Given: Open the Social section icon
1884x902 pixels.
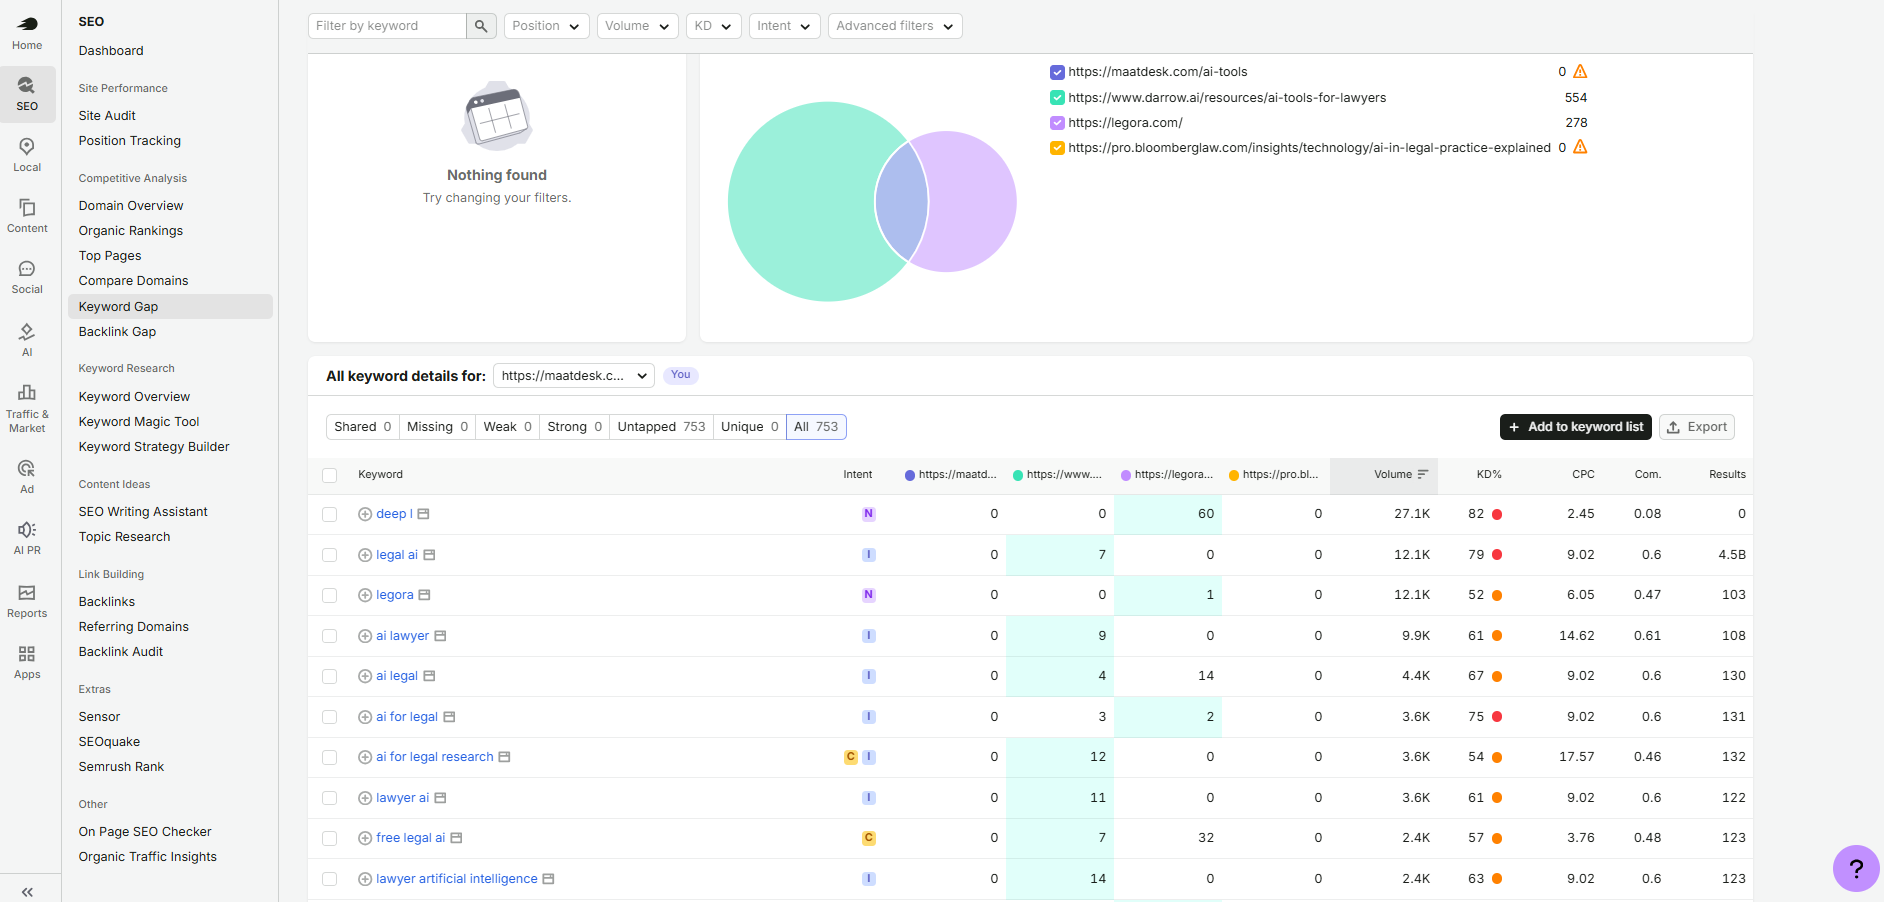Looking at the screenshot, I should [x=27, y=277].
